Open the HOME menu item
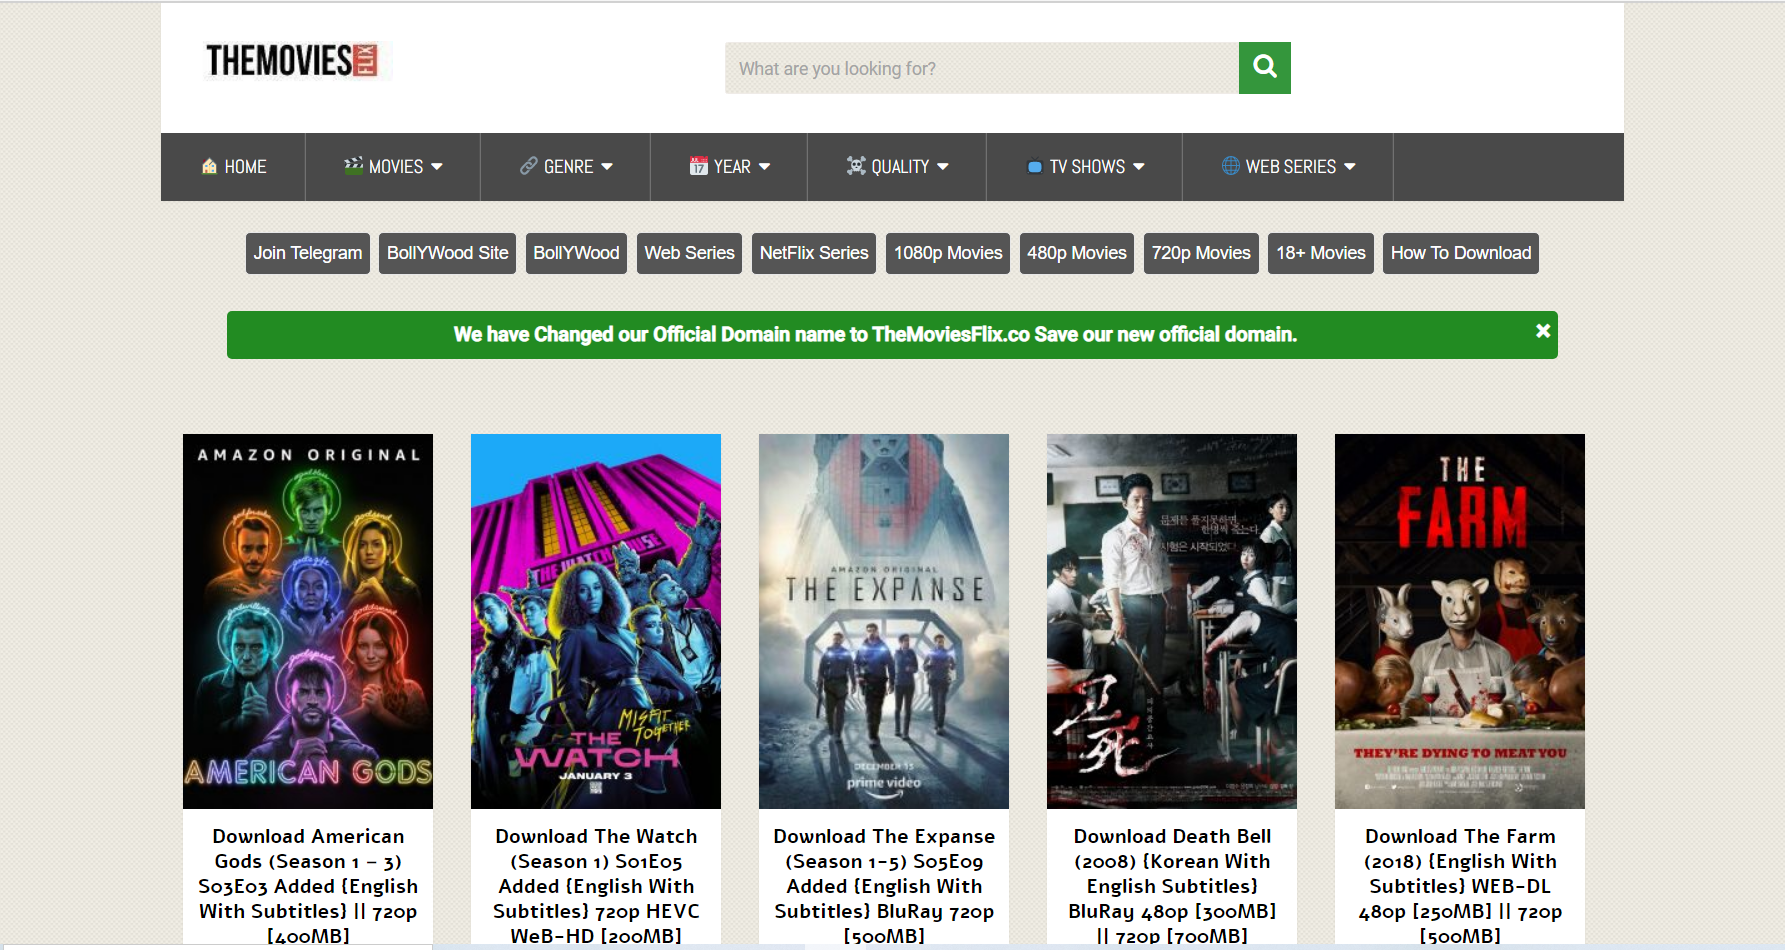1785x950 pixels. pyautogui.click(x=233, y=167)
